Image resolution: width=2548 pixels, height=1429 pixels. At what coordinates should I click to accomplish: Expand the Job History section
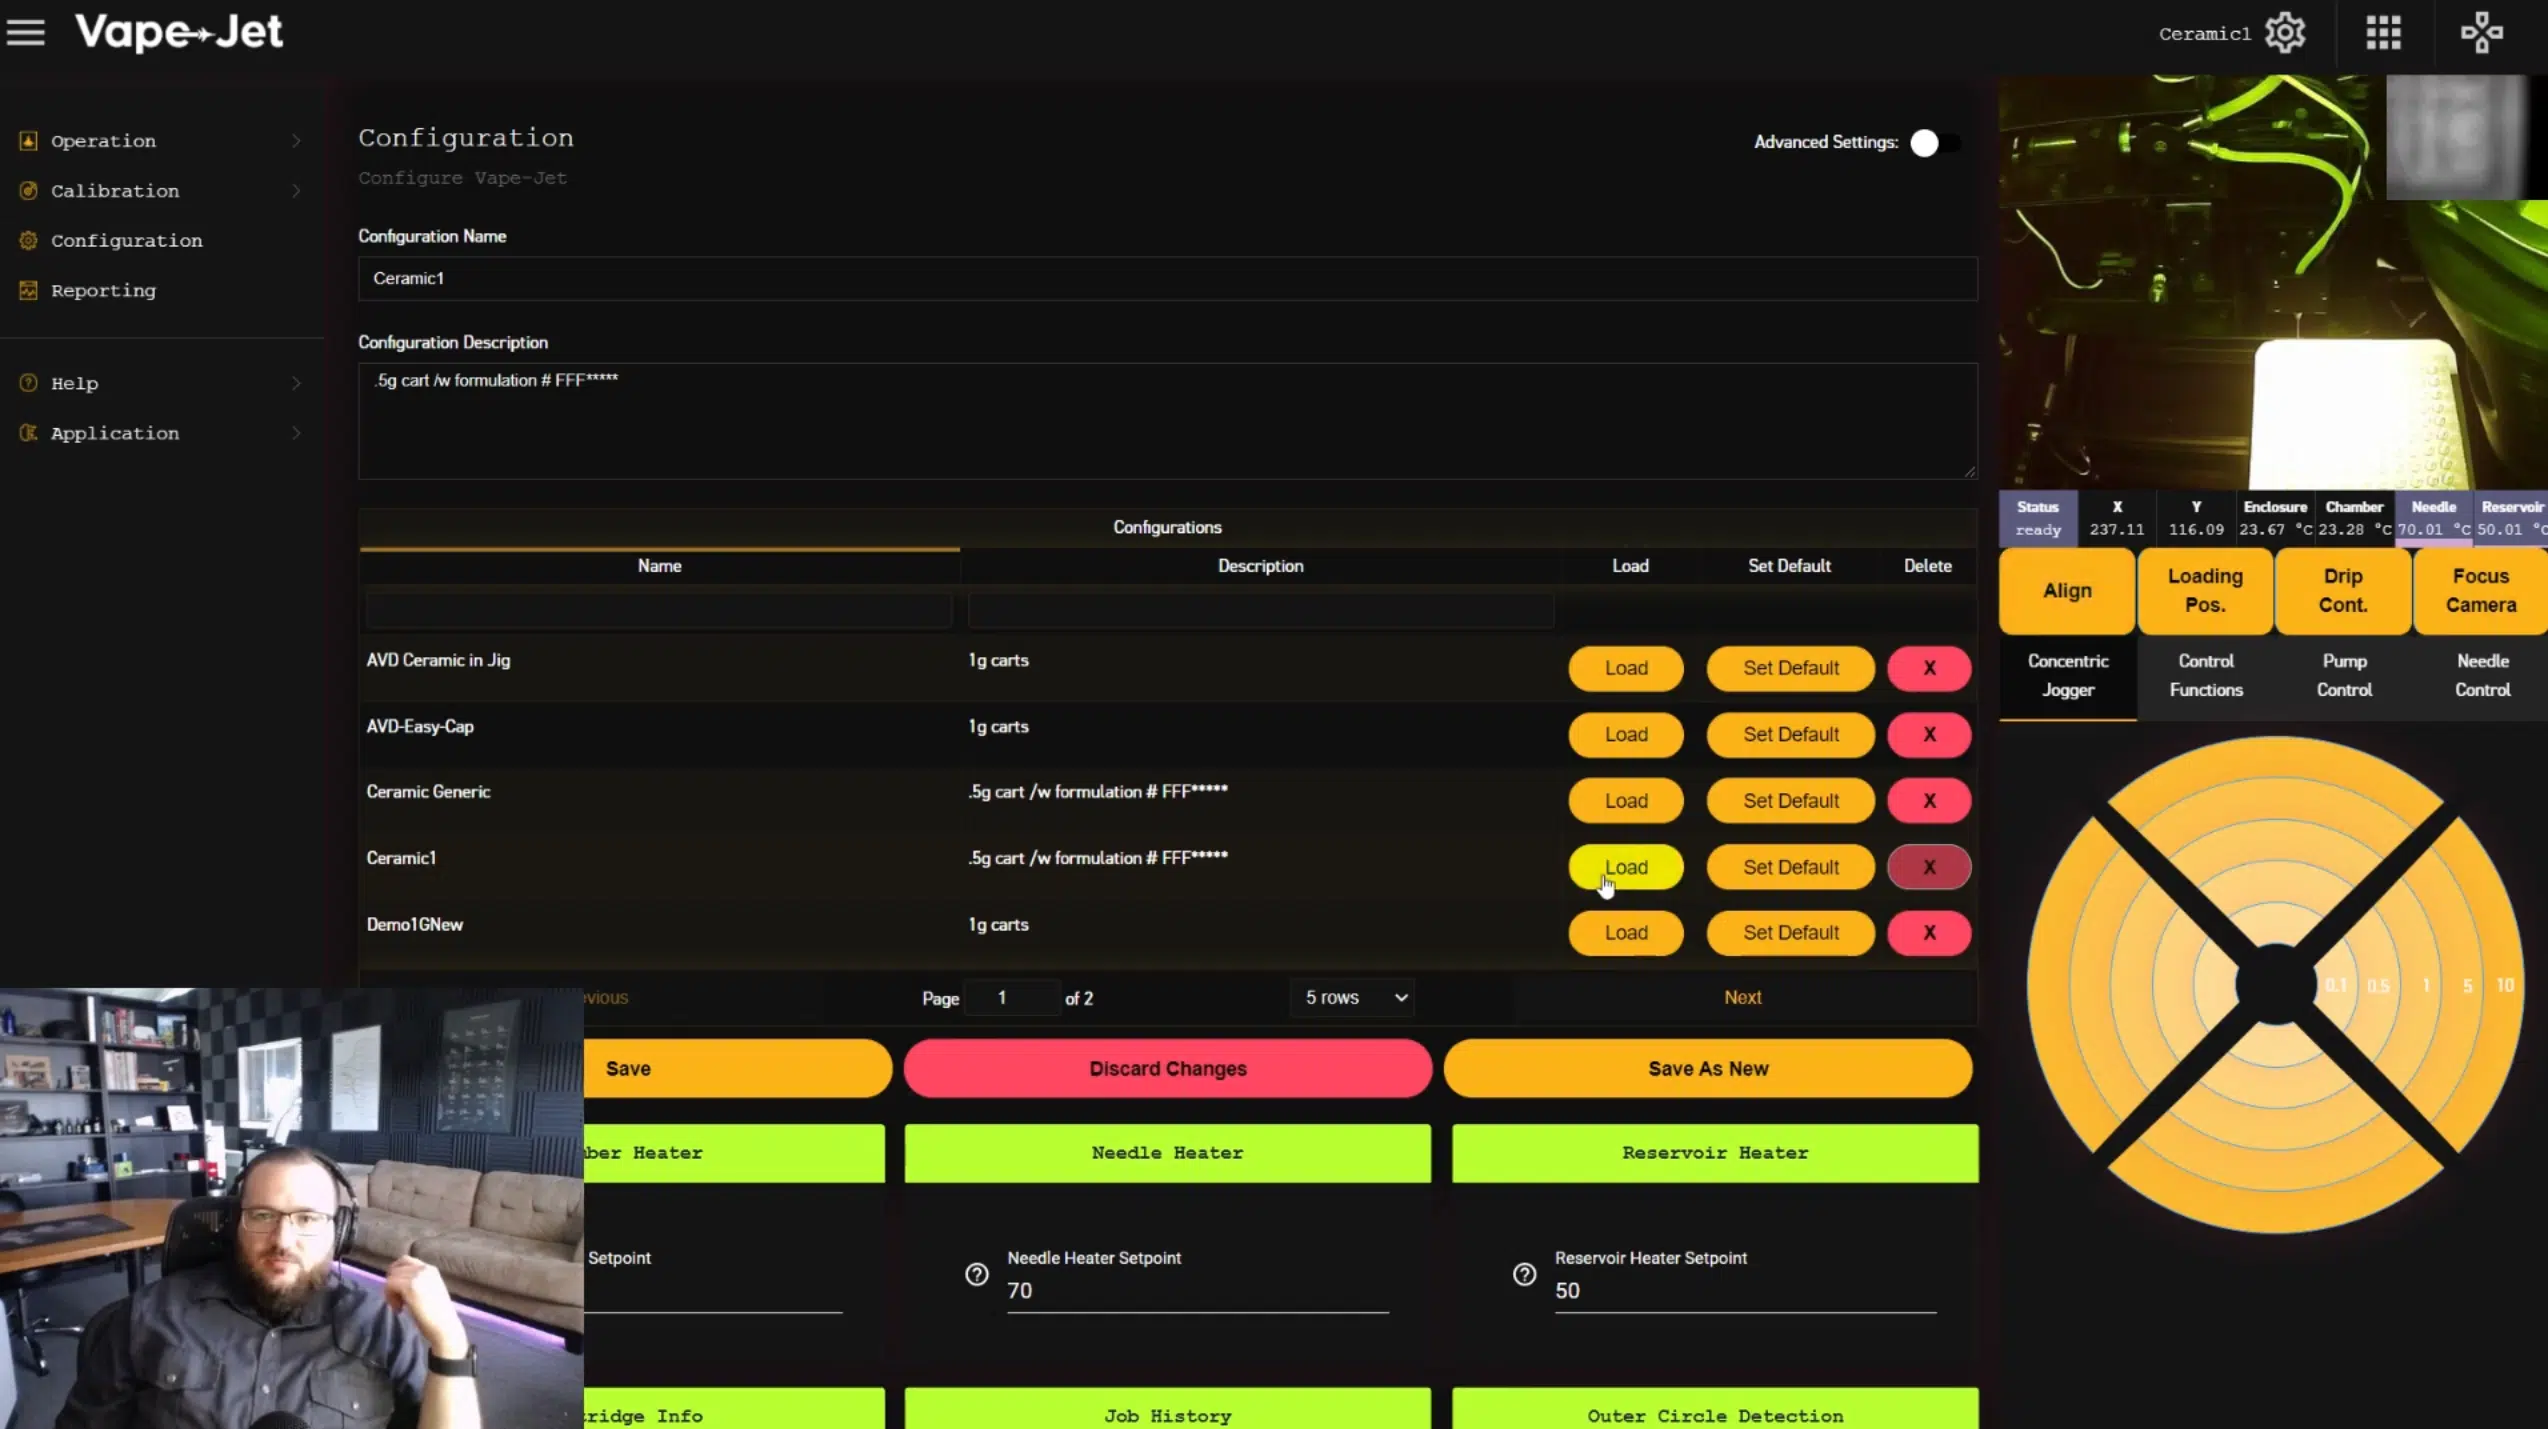(1167, 1409)
